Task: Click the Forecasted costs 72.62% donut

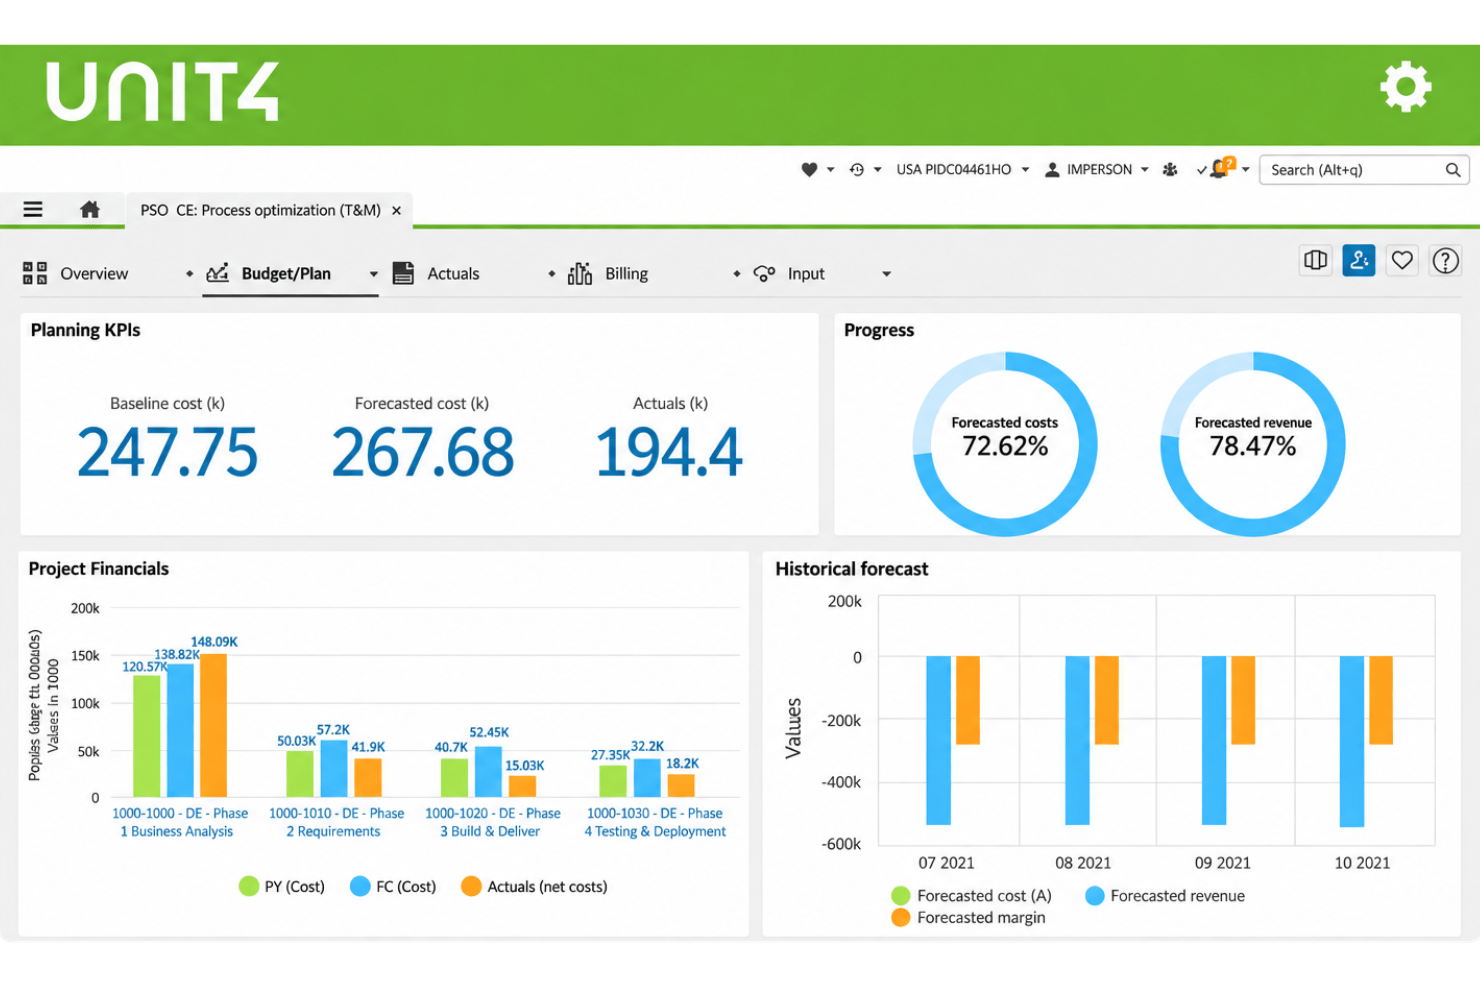Action: (1005, 444)
